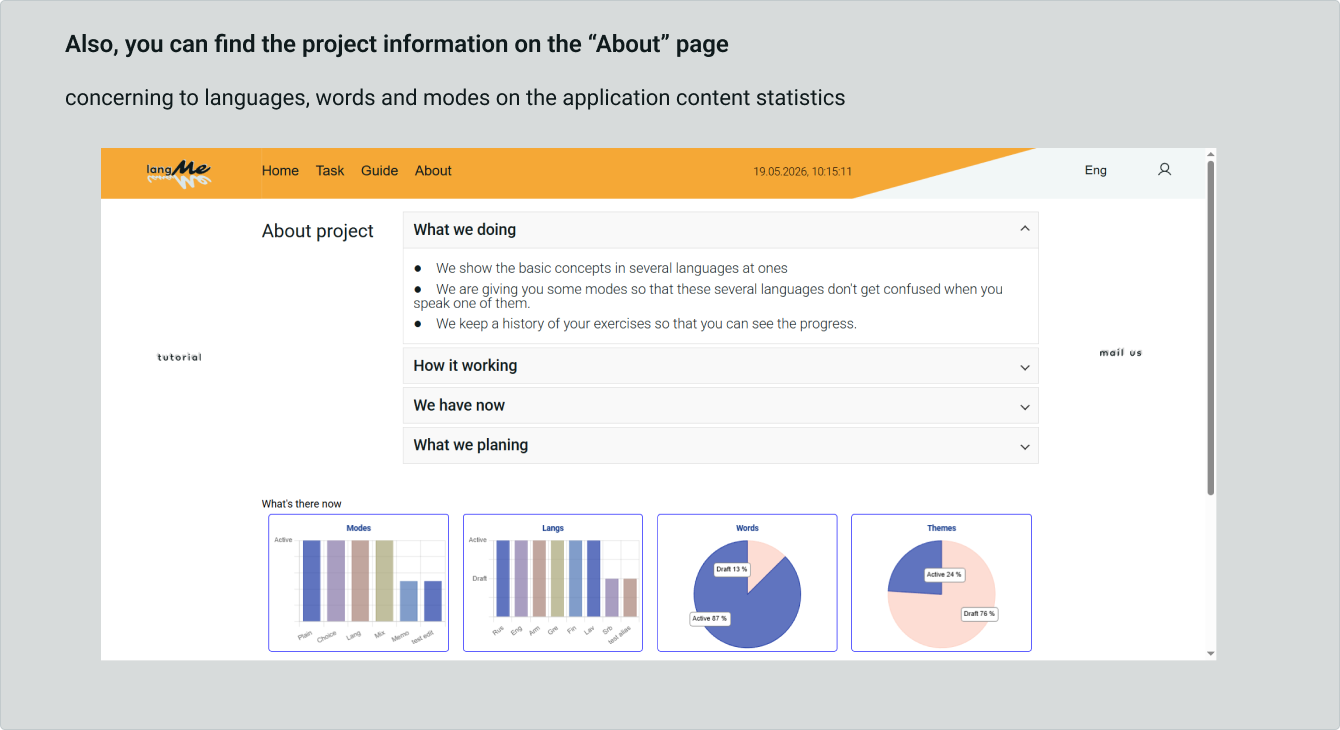Click the tutorial link
The height and width of the screenshot is (730, 1340).
click(x=179, y=357)
